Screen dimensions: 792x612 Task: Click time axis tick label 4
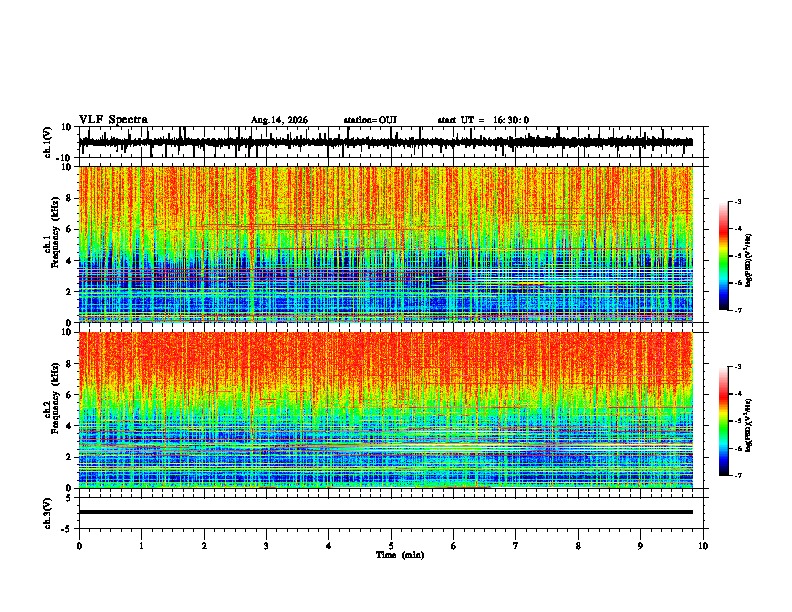(329, 545)
